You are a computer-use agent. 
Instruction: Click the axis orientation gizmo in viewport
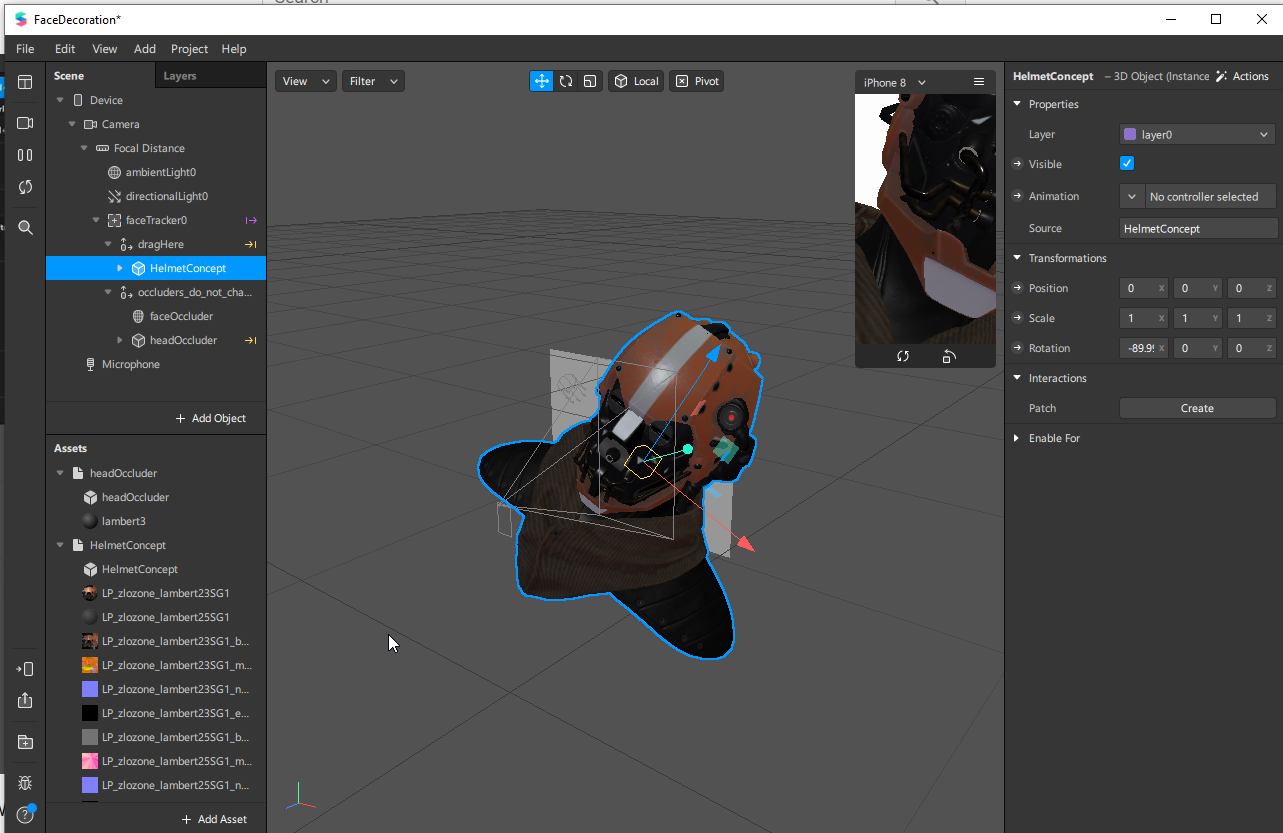tap(299, 797)
